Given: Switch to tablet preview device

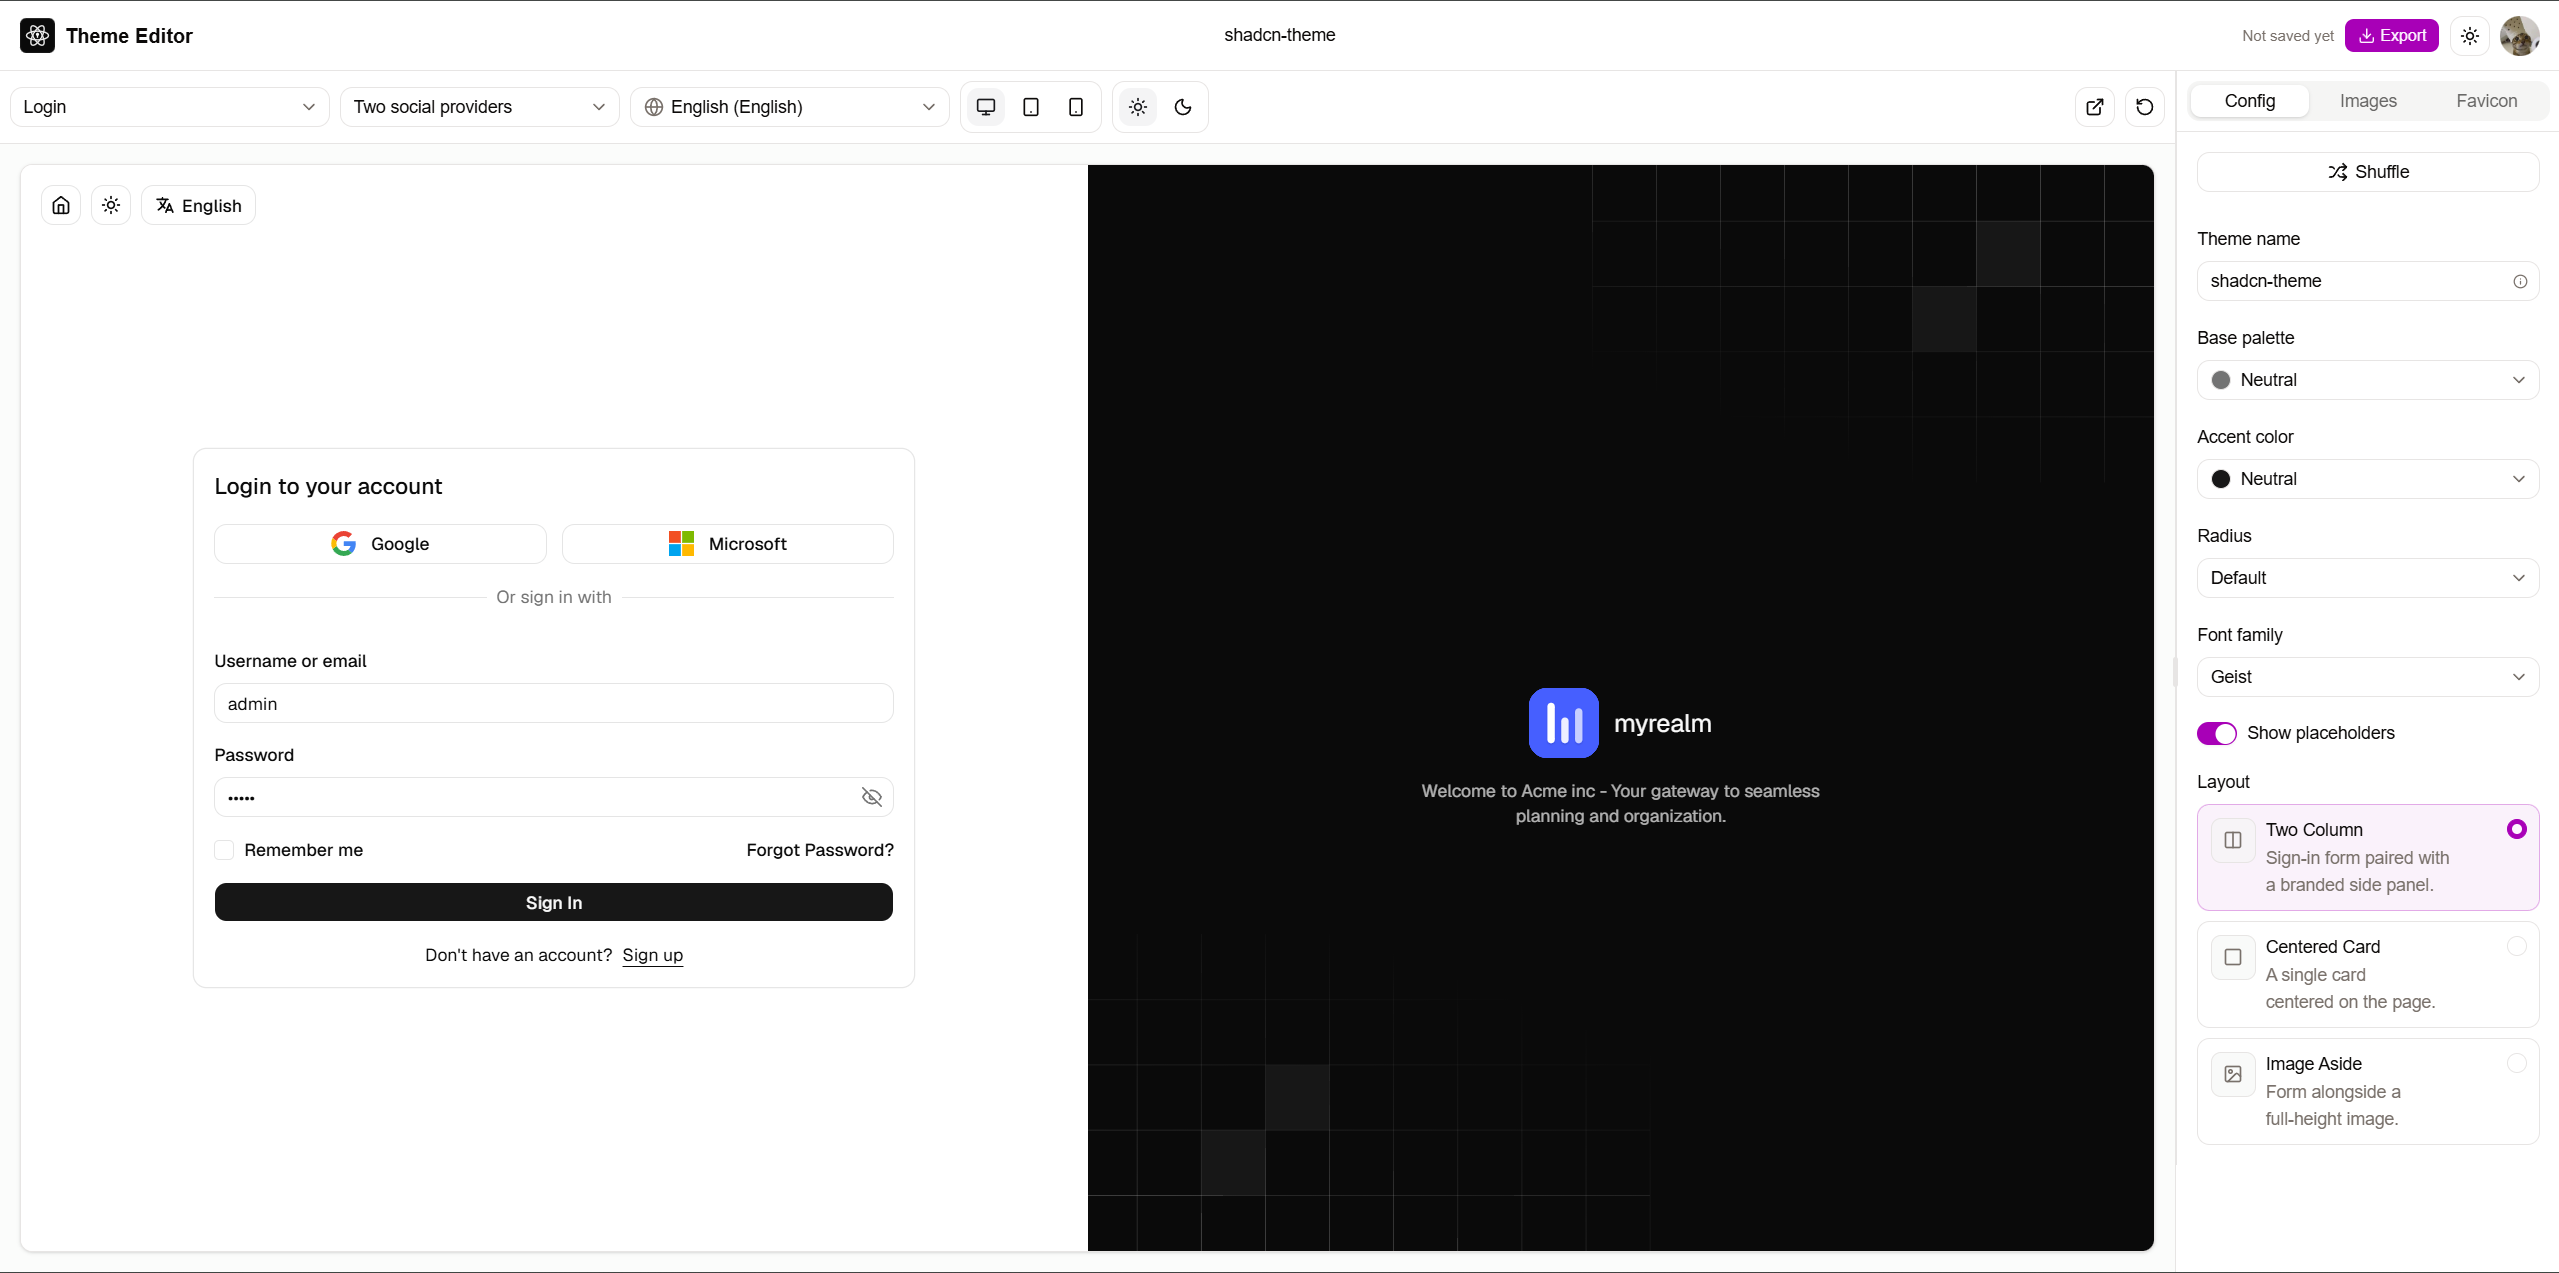Looking at the screenshot, I should tap(1031, 107).
